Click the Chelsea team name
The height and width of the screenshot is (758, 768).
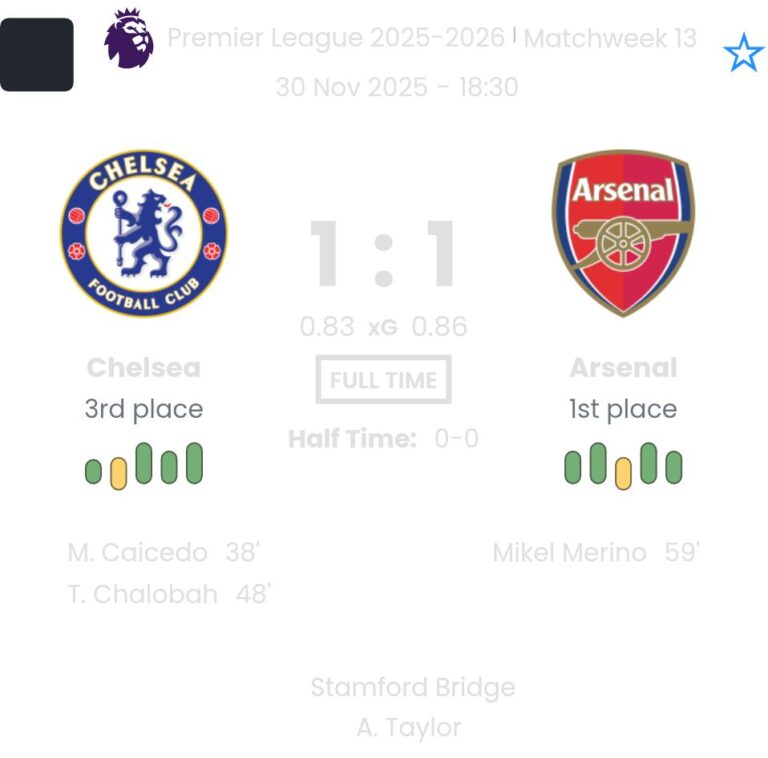click(x=144, y=367)
